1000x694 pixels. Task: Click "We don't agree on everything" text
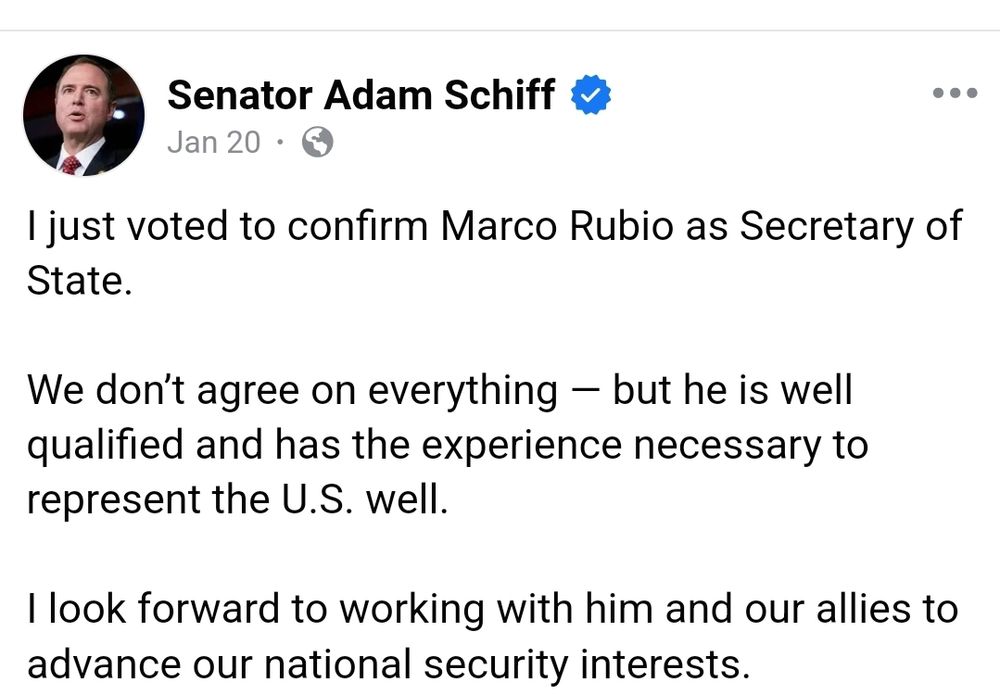(292, 390)
